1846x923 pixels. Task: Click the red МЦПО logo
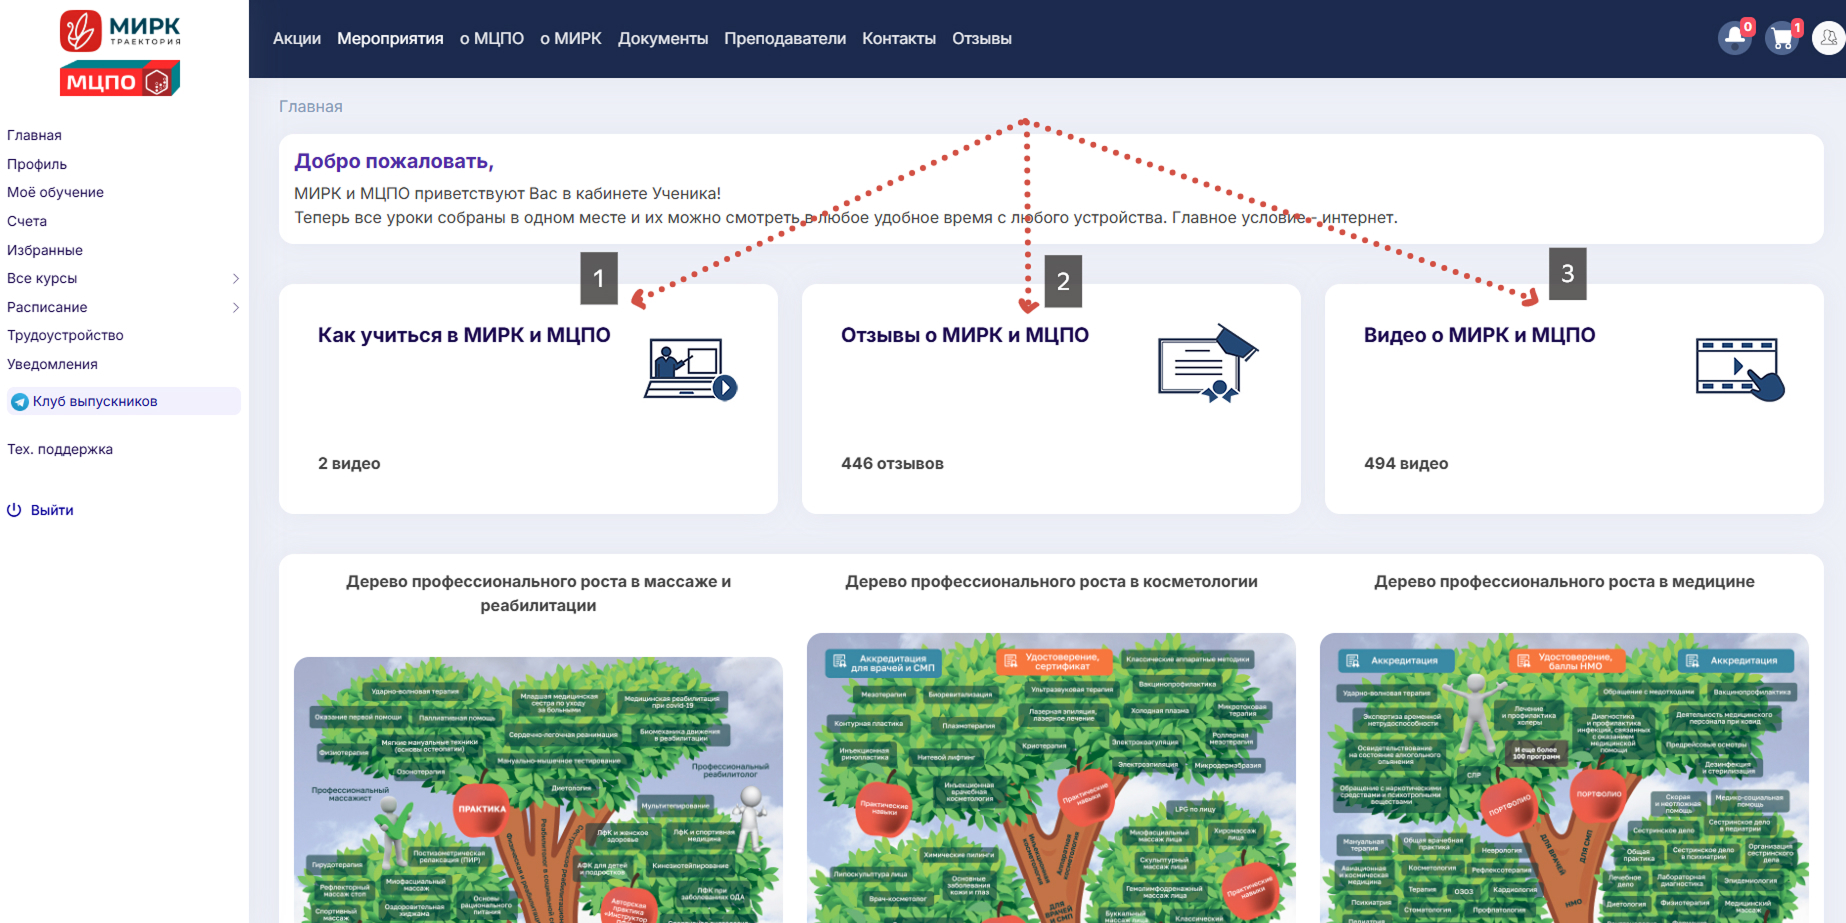(120, 79)
